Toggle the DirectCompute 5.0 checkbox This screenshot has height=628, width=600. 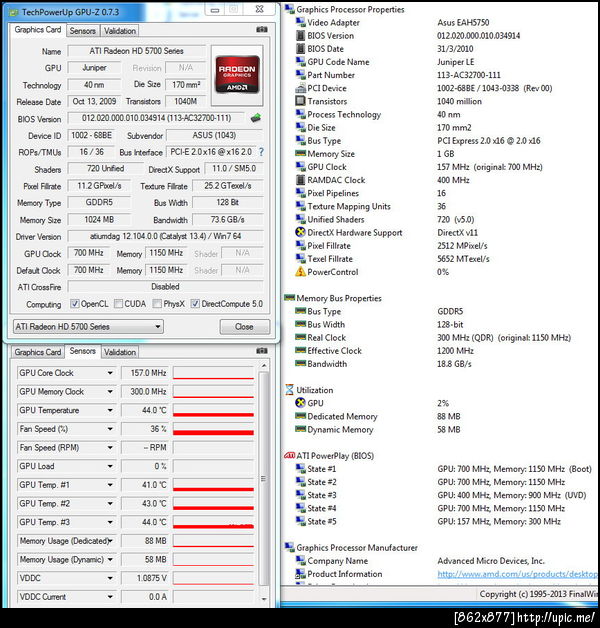195,304
